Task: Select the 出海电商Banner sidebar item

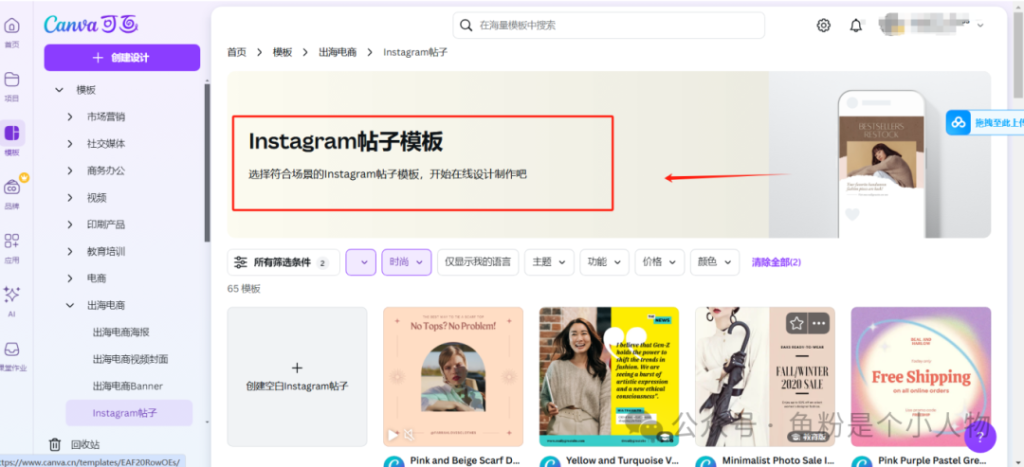Action: click(127, 386)
